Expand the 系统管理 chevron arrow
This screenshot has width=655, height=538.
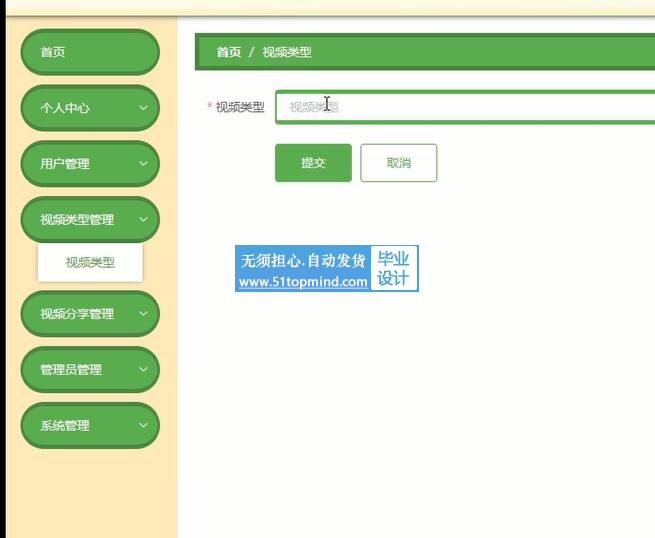click(x=143, y=426)
